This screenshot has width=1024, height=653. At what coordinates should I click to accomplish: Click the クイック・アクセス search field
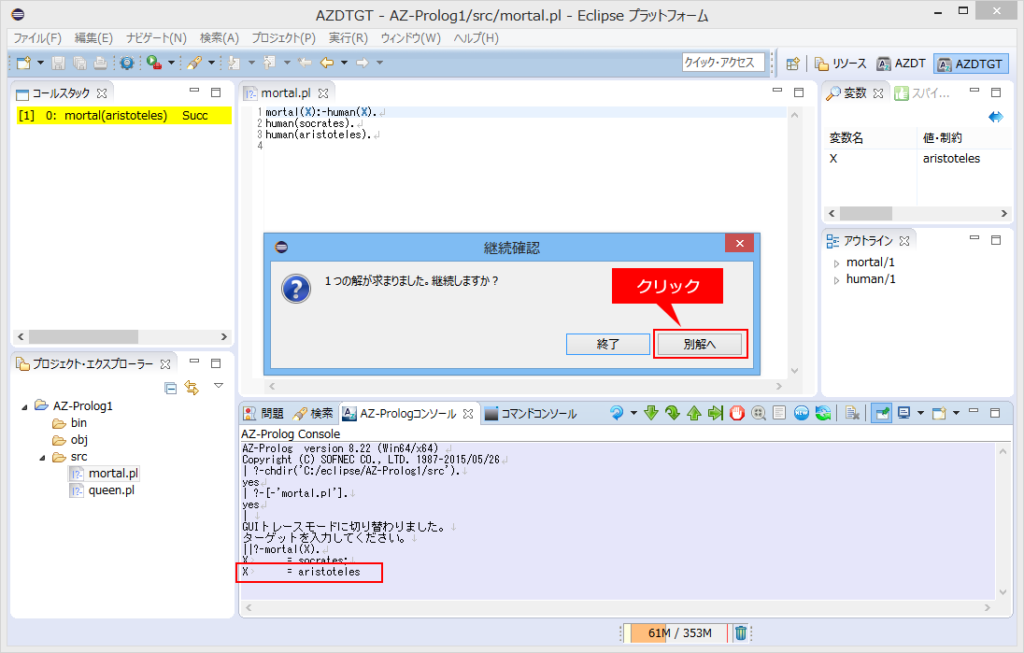(x=722, y=63)
